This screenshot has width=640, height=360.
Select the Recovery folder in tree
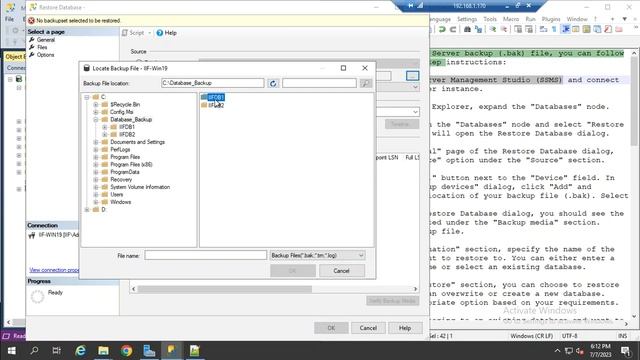(121, 180)
